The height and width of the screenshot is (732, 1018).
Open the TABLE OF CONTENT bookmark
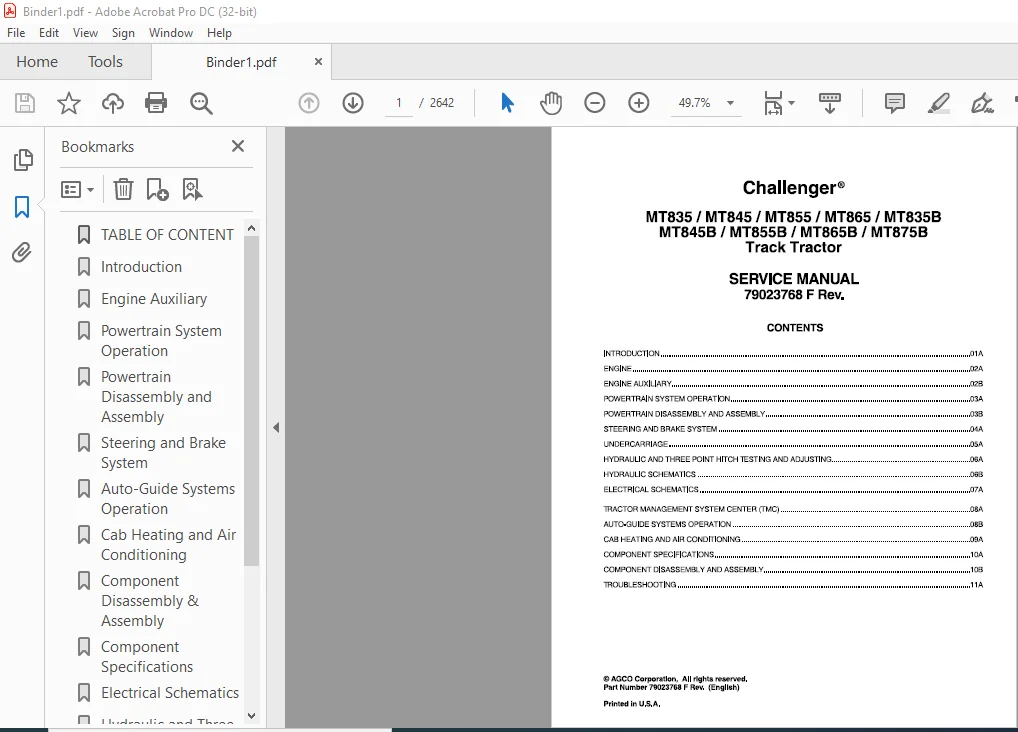167,234
